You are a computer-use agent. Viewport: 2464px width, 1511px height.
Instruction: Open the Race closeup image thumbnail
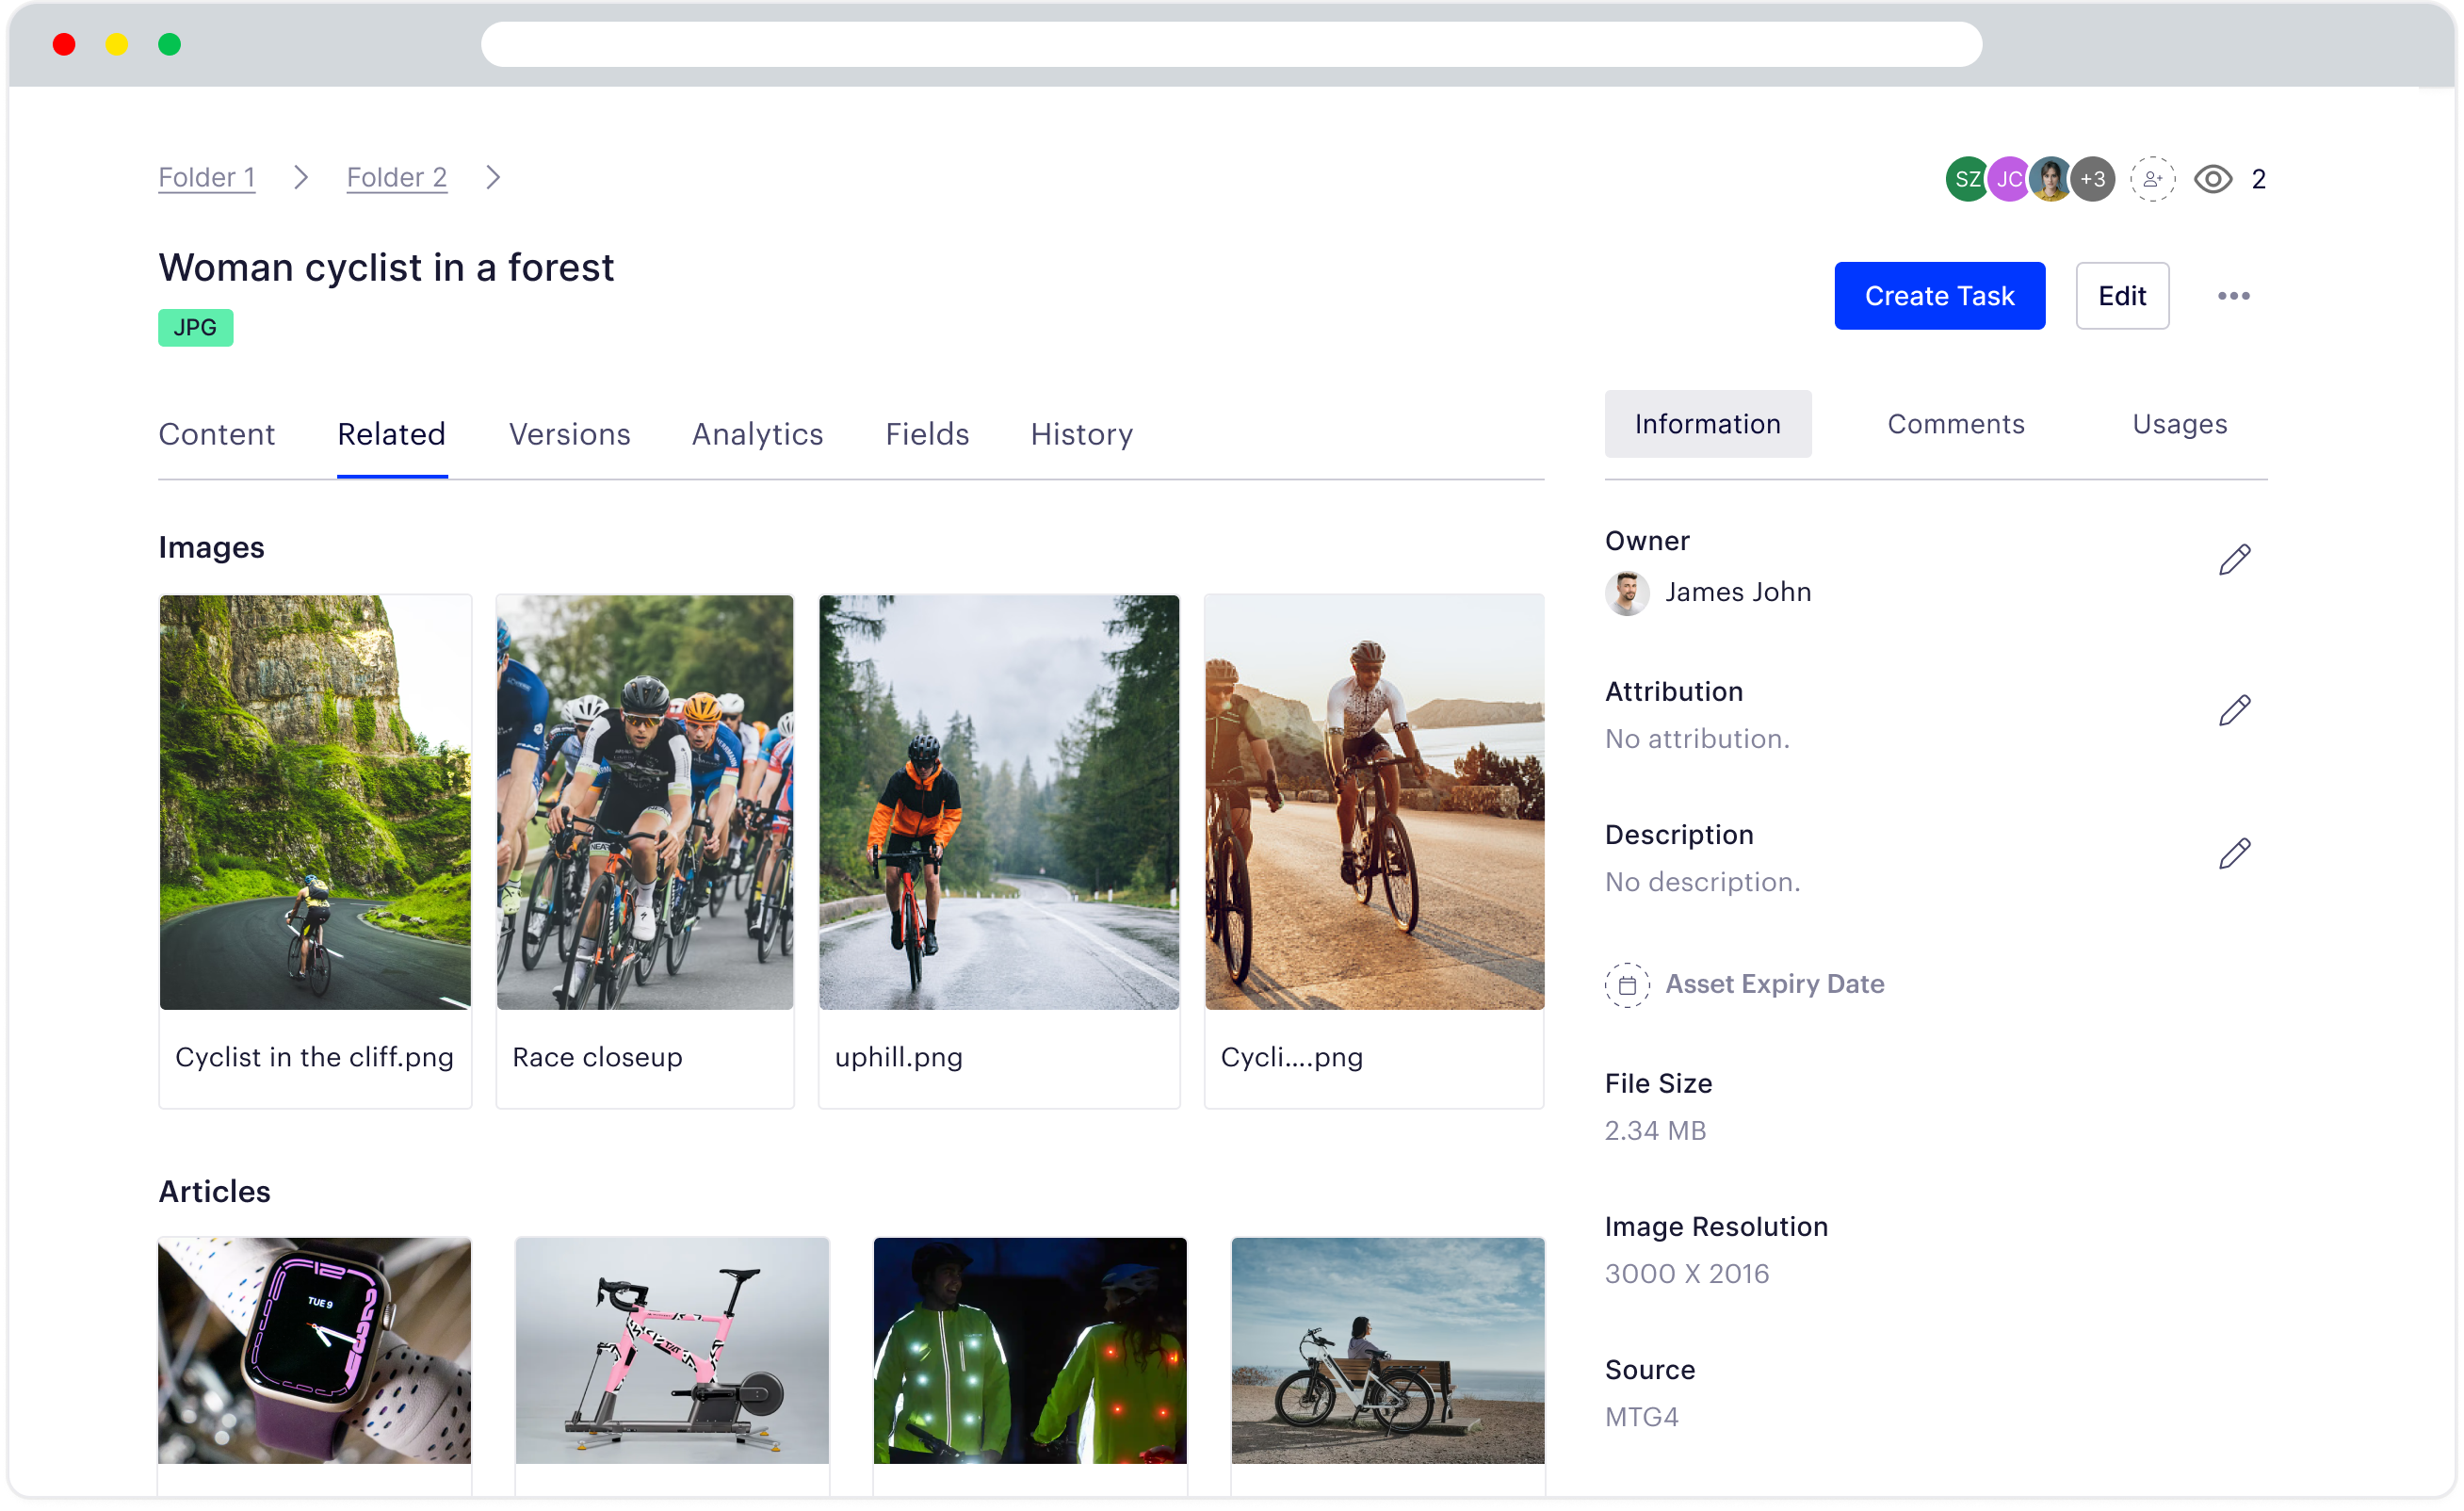(645, 802)
